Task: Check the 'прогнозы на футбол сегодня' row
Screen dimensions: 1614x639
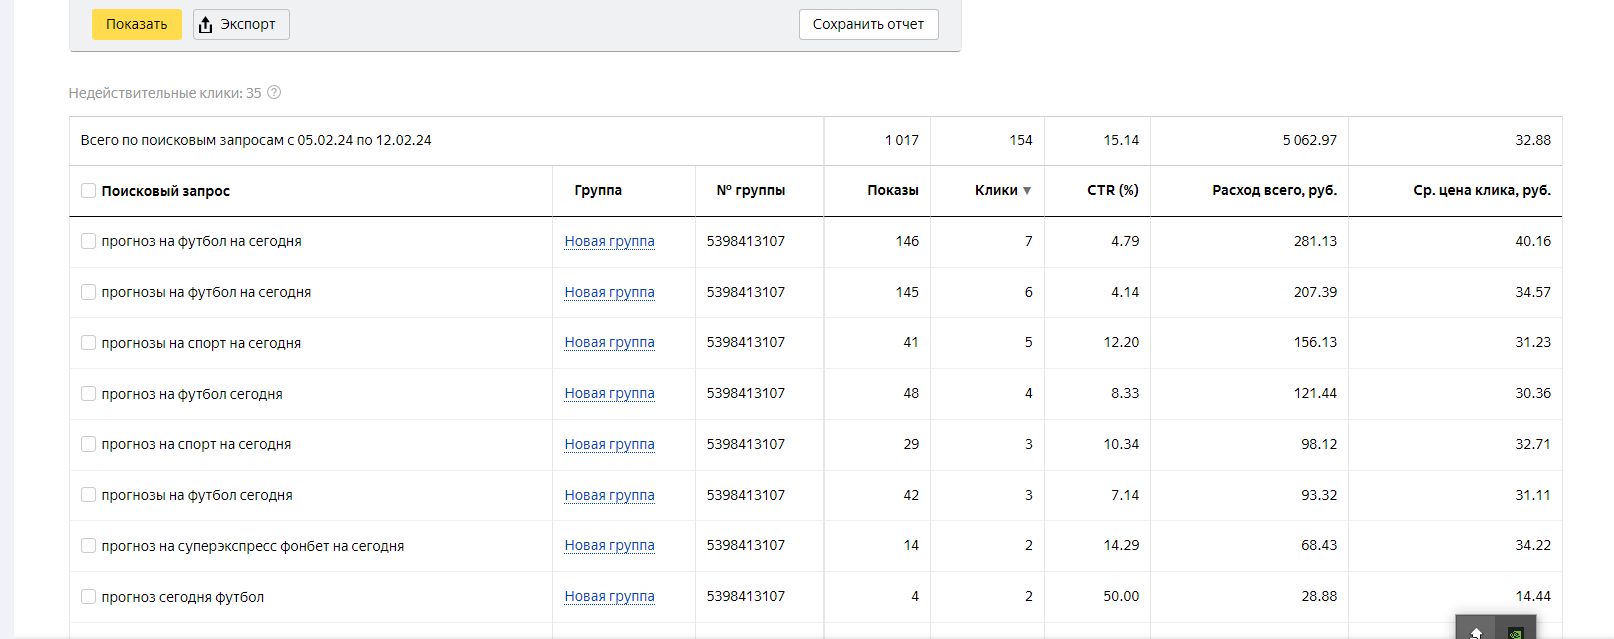Action: [x=88, y=495]
